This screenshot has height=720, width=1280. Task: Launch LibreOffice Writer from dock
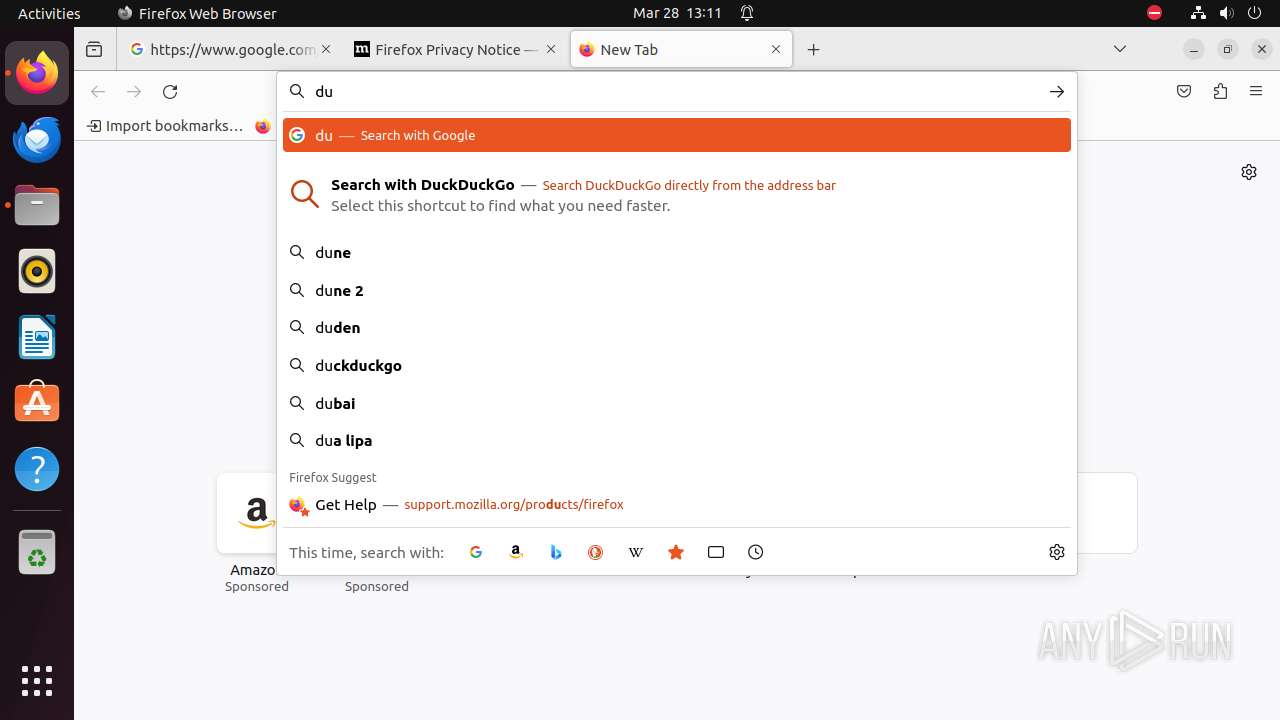[37, 337]
